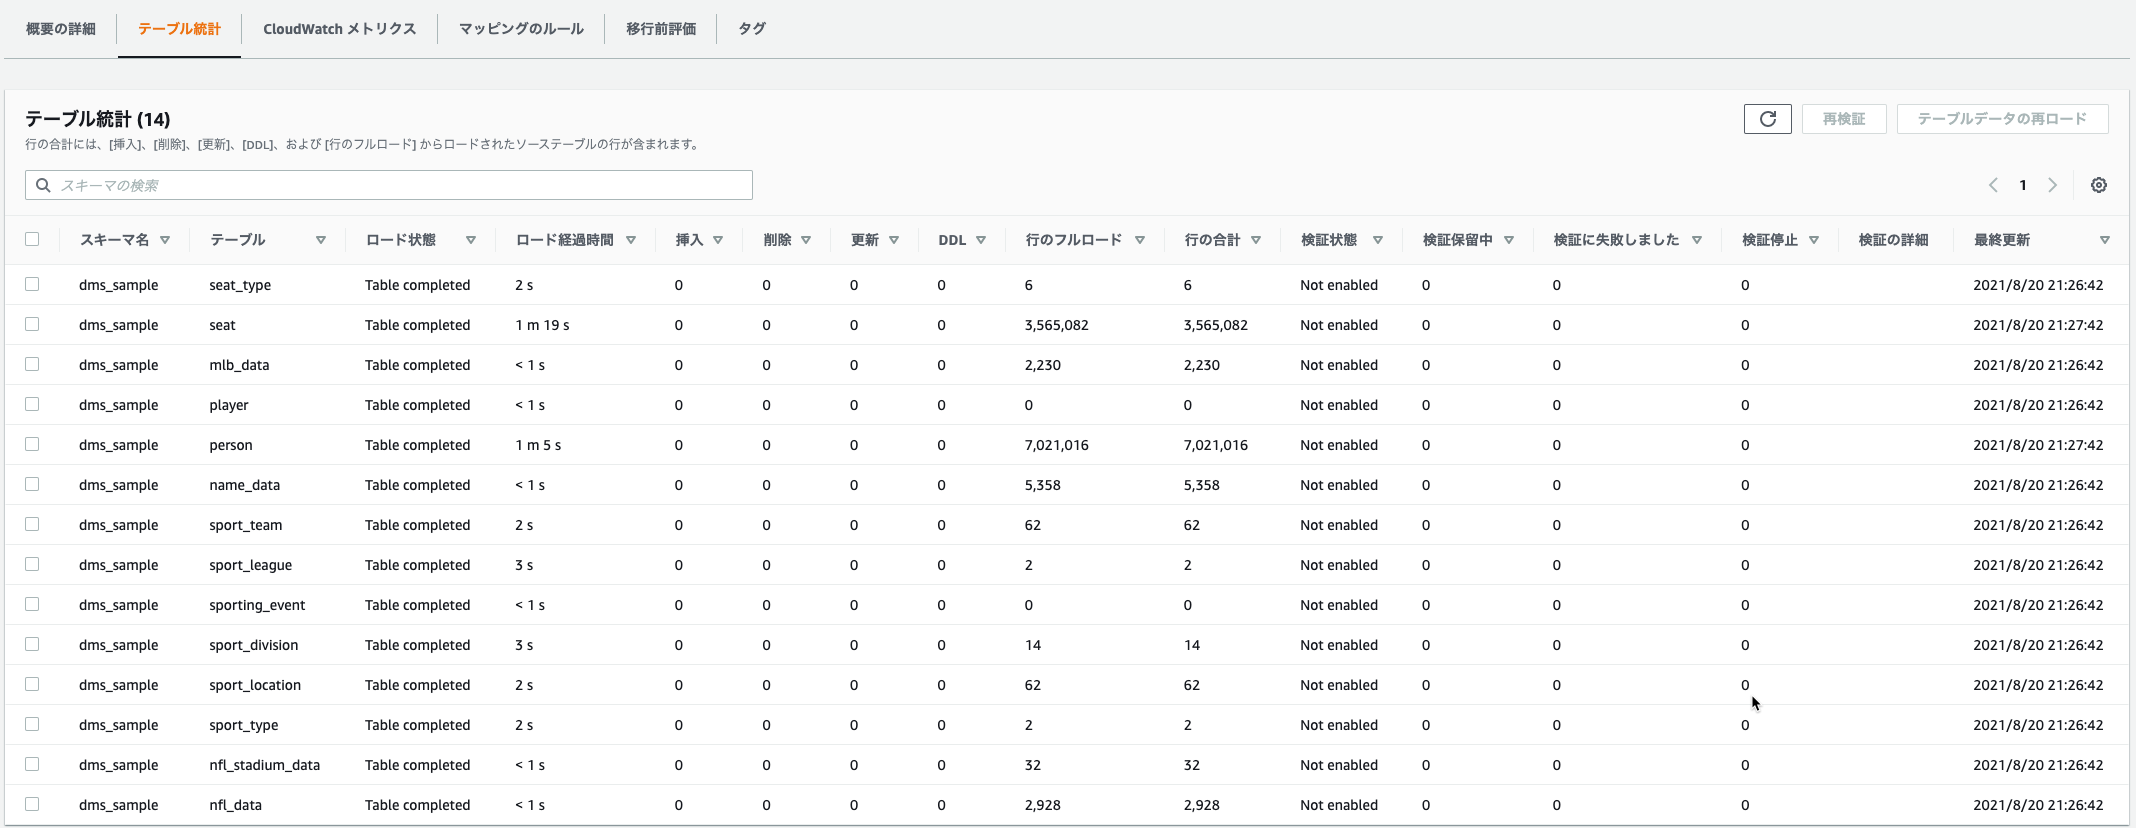Click Not enabled status for player row
The width and height of the screenshot is (2136, 828).
pos(1339,405)
